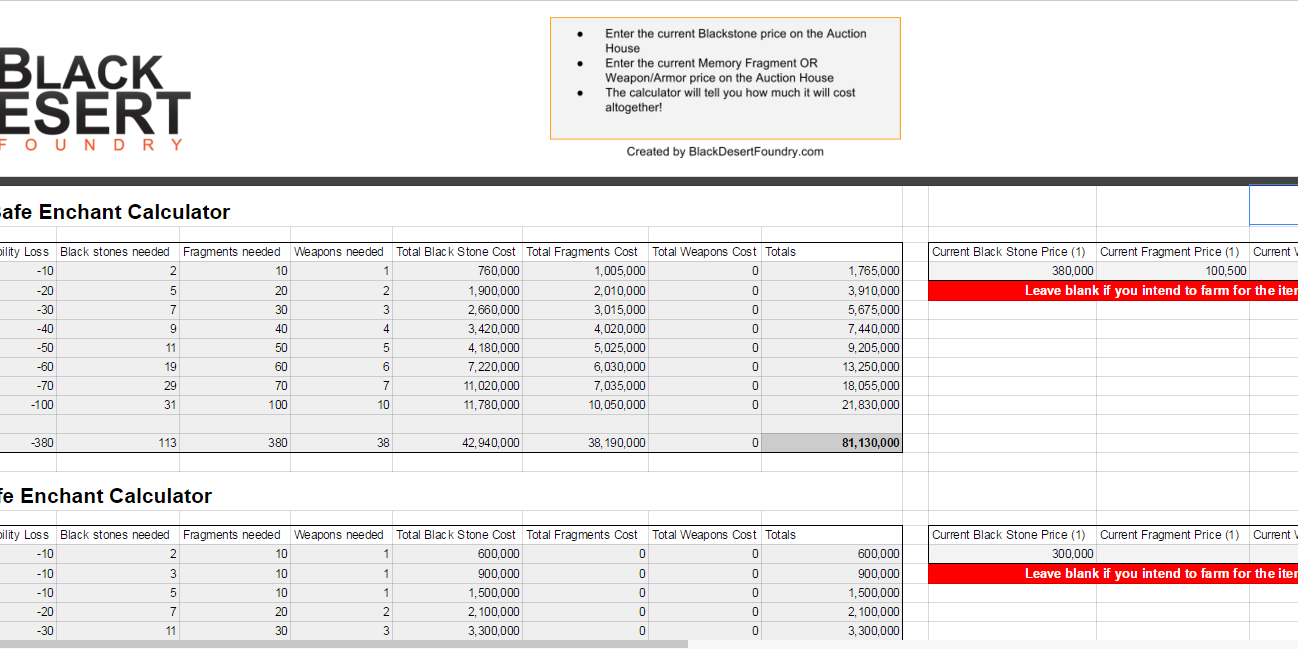Click the lower 'Safe Enchant Calculator' heading
The width and height of the screenshot is (1298, 649).
[x=105, y=496]
